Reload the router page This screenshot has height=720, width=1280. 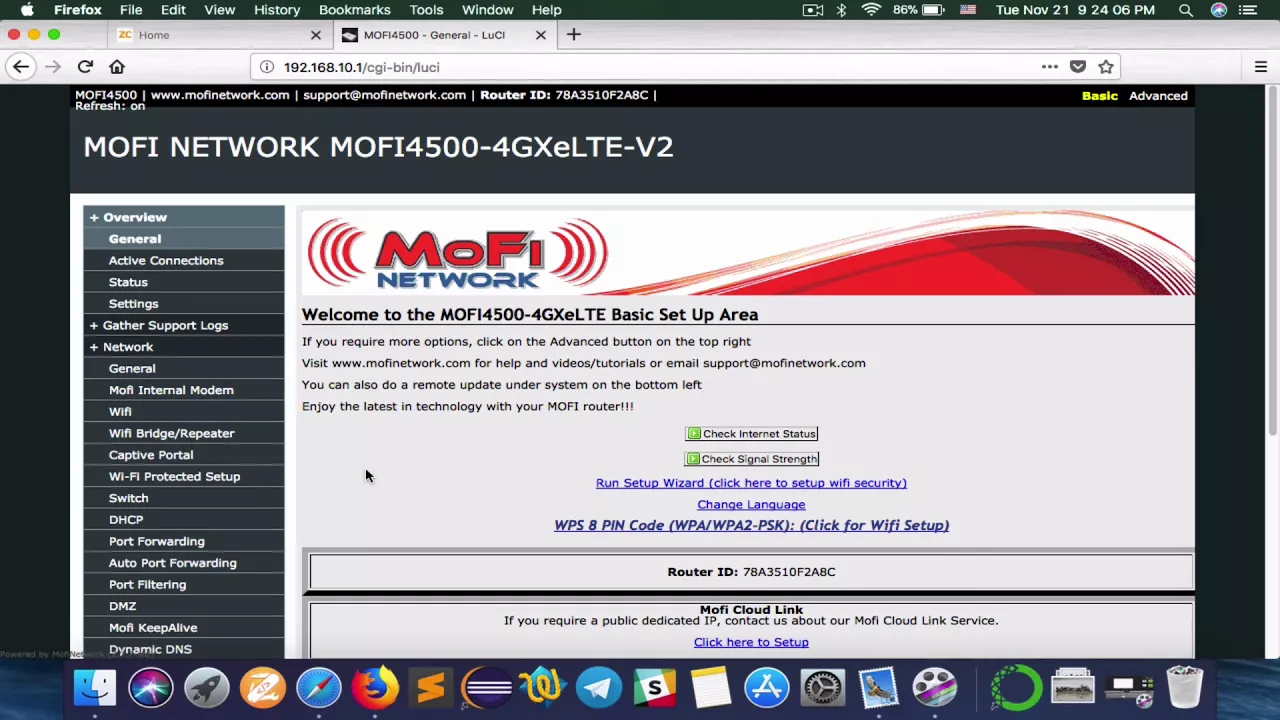85,67
